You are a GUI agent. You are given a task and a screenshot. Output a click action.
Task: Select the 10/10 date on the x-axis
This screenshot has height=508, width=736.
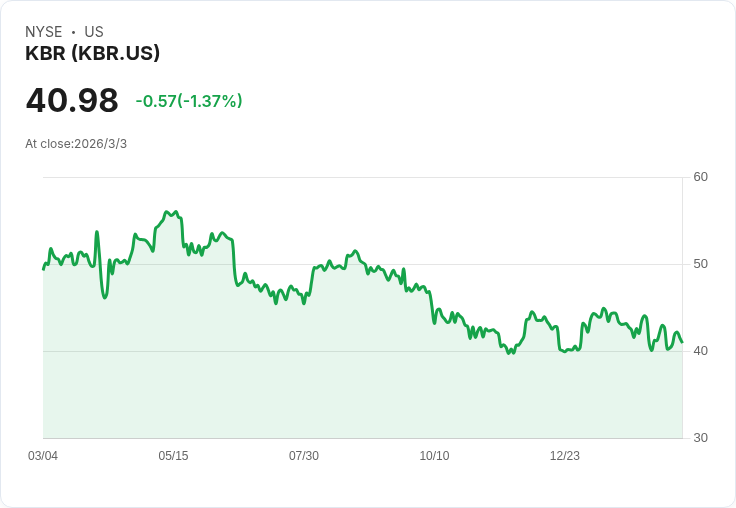(434, 456)
